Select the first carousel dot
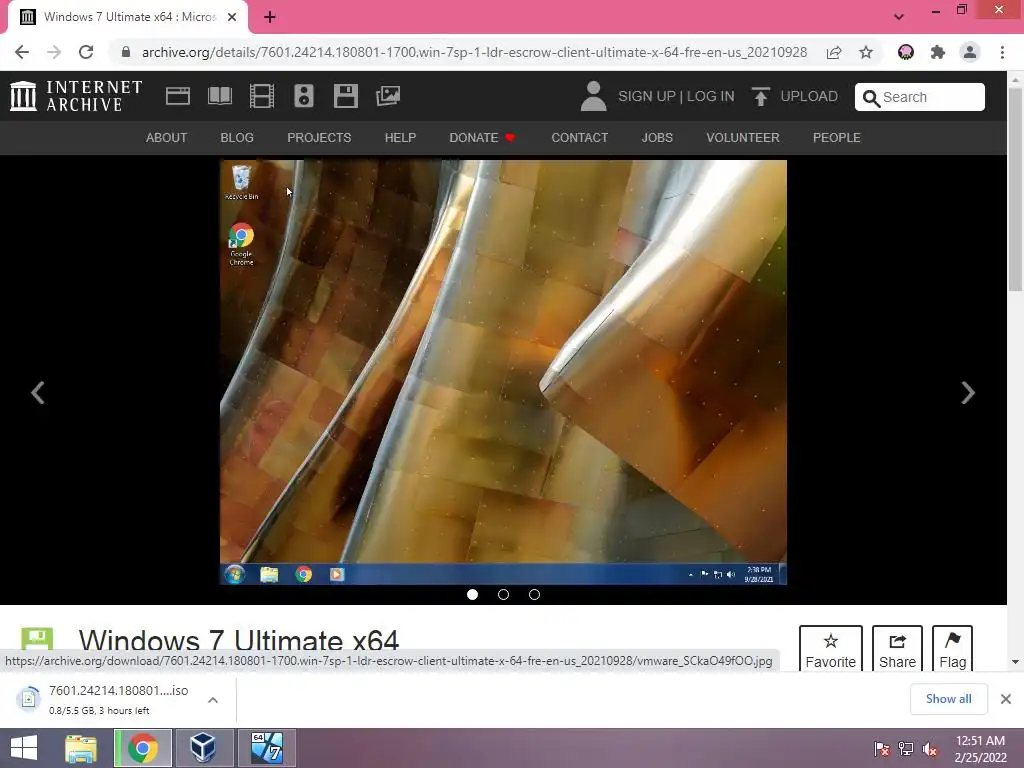 click(x=473, y=594)
